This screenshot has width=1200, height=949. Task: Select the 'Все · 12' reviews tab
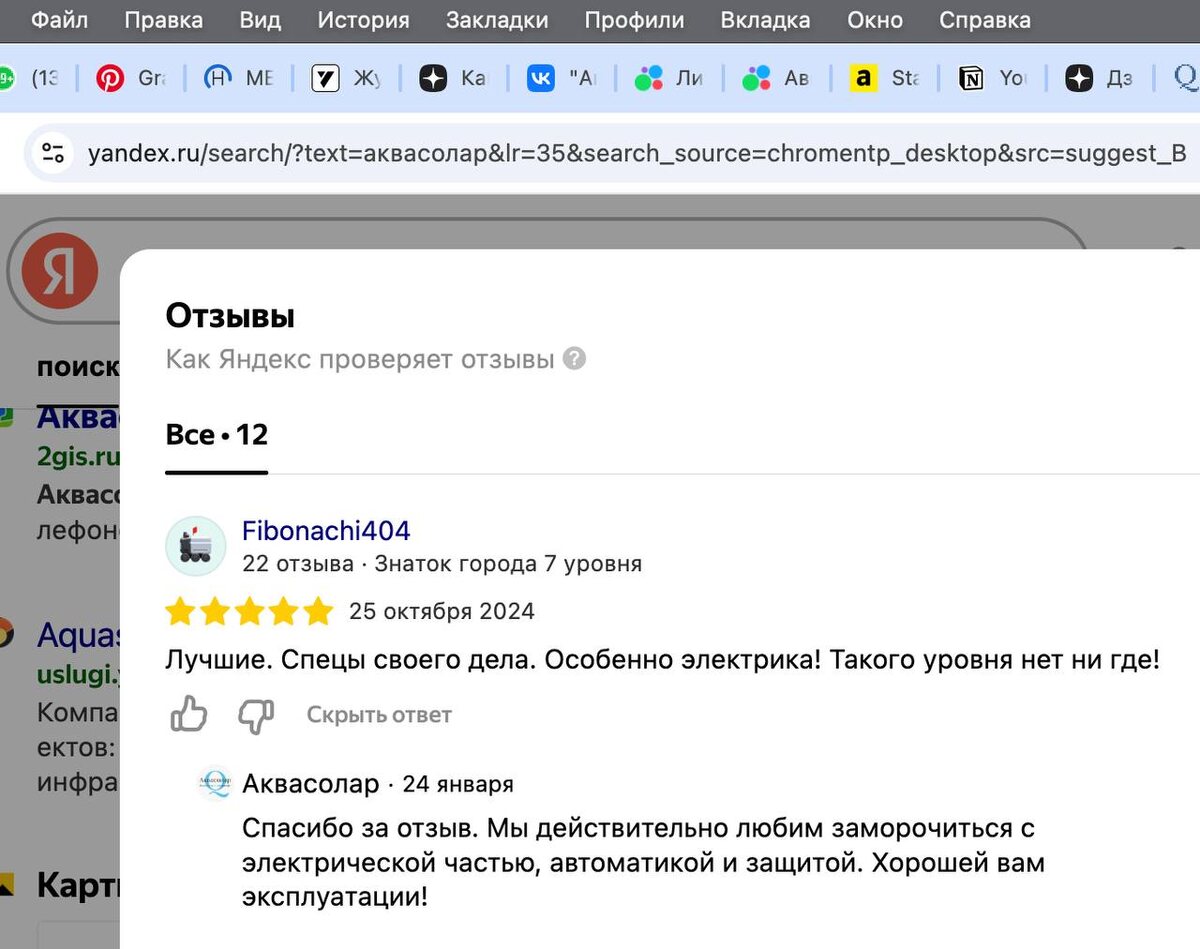click(x=217, y=435)
